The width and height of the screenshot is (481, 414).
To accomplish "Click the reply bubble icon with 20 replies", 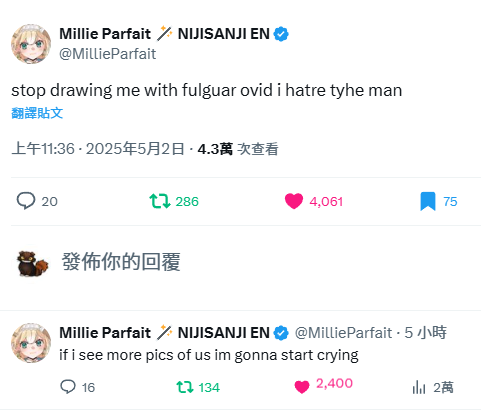I will click(x=26, y=201).
